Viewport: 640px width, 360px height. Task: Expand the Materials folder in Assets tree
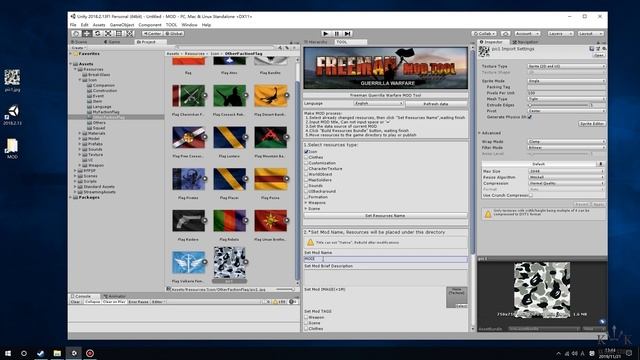tap(80, 133)
